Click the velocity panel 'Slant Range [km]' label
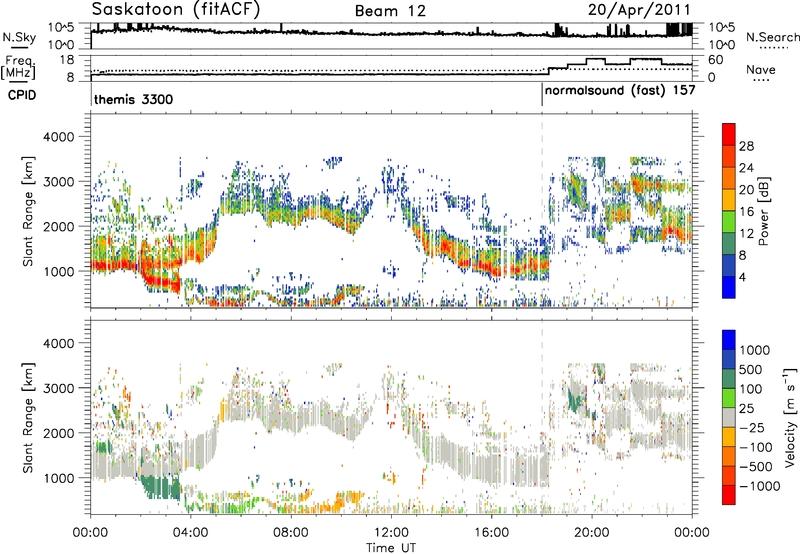The image size is (800, 554). coord(28,417)
